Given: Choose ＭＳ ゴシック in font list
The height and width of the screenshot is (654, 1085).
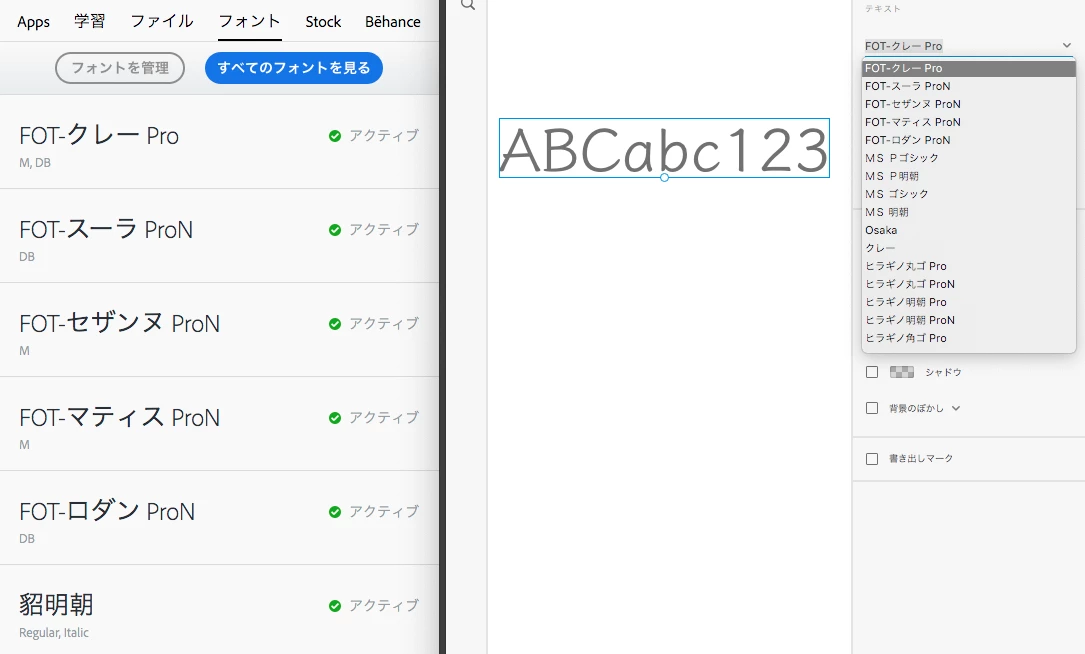Looking at the screenshot, I should [x=969, y=194].
